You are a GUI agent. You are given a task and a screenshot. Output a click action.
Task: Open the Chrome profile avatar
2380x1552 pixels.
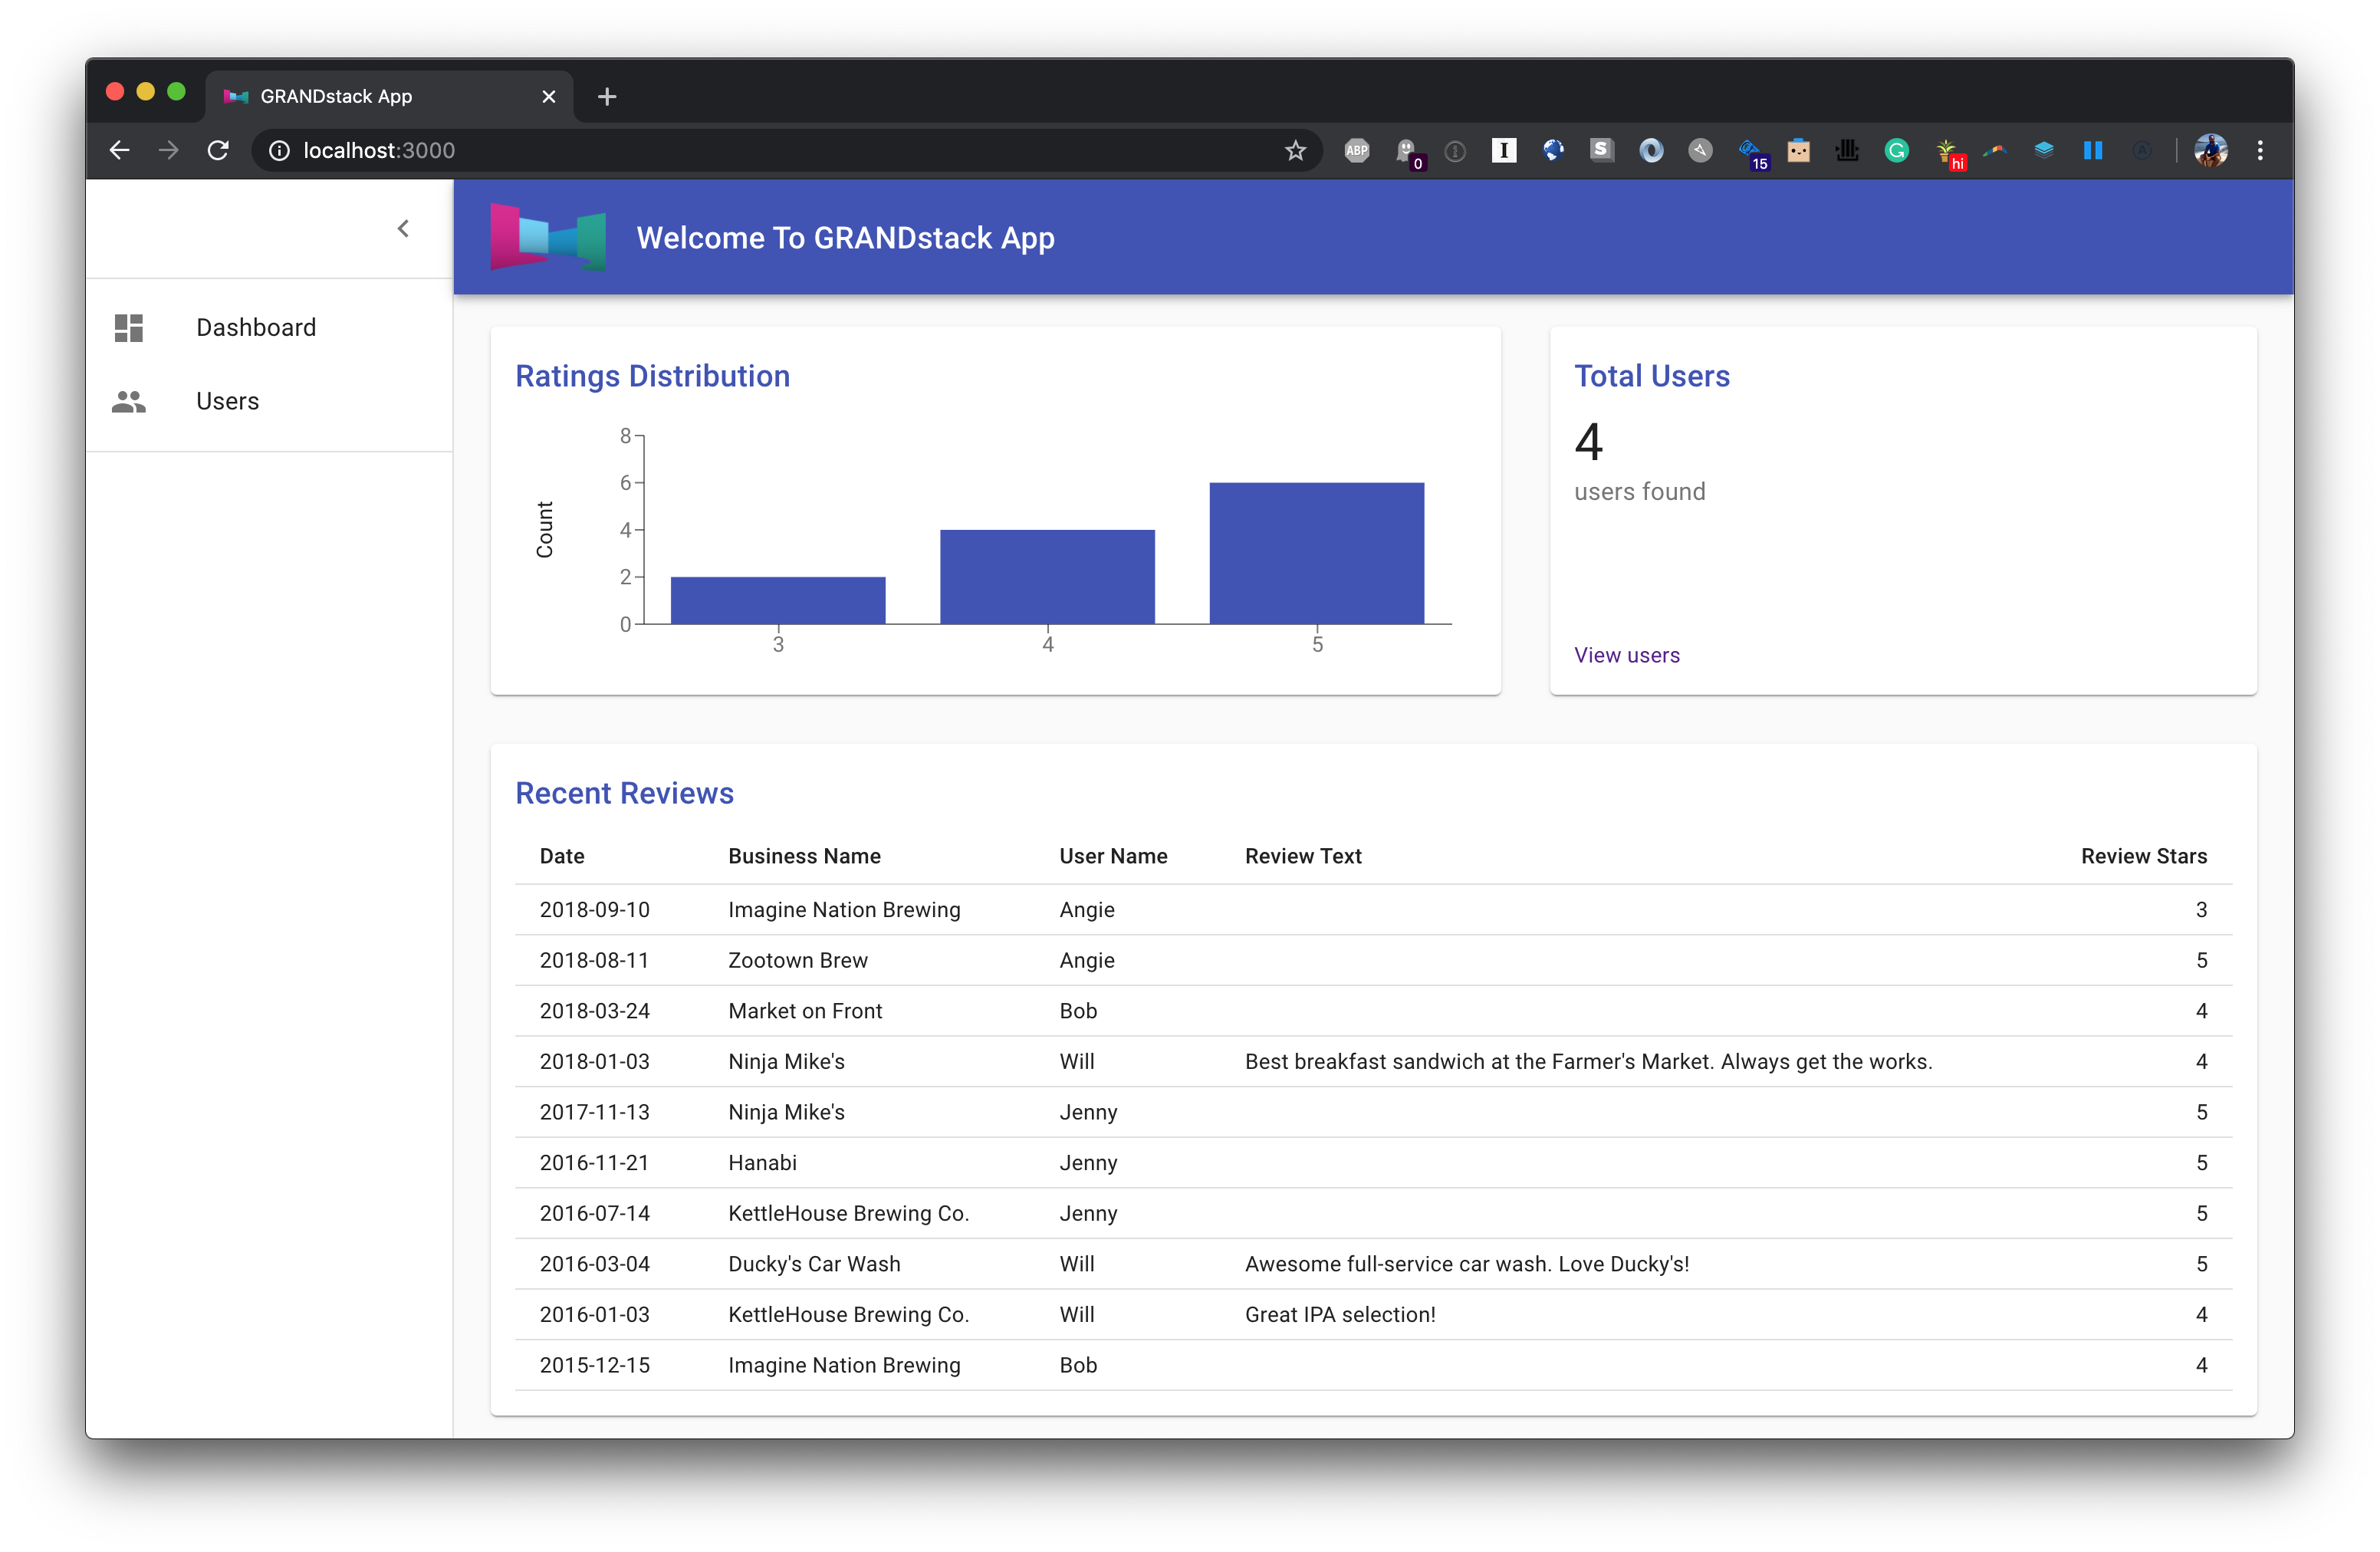pos(2210,151)
